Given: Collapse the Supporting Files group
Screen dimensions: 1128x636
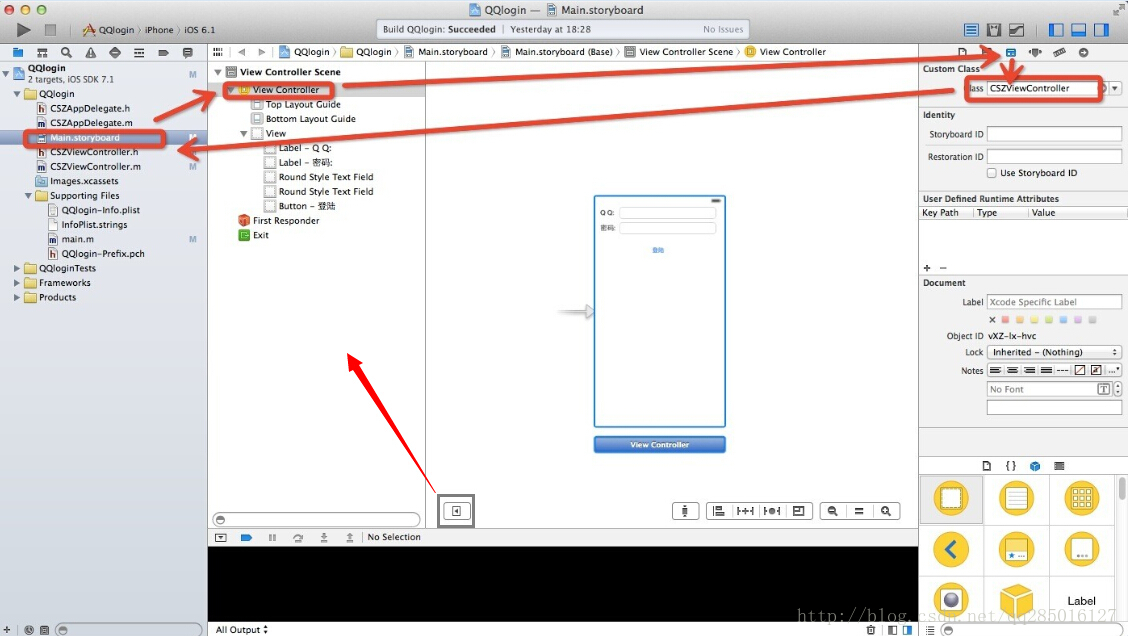Looking at the screenshot, I should point(29,196).
